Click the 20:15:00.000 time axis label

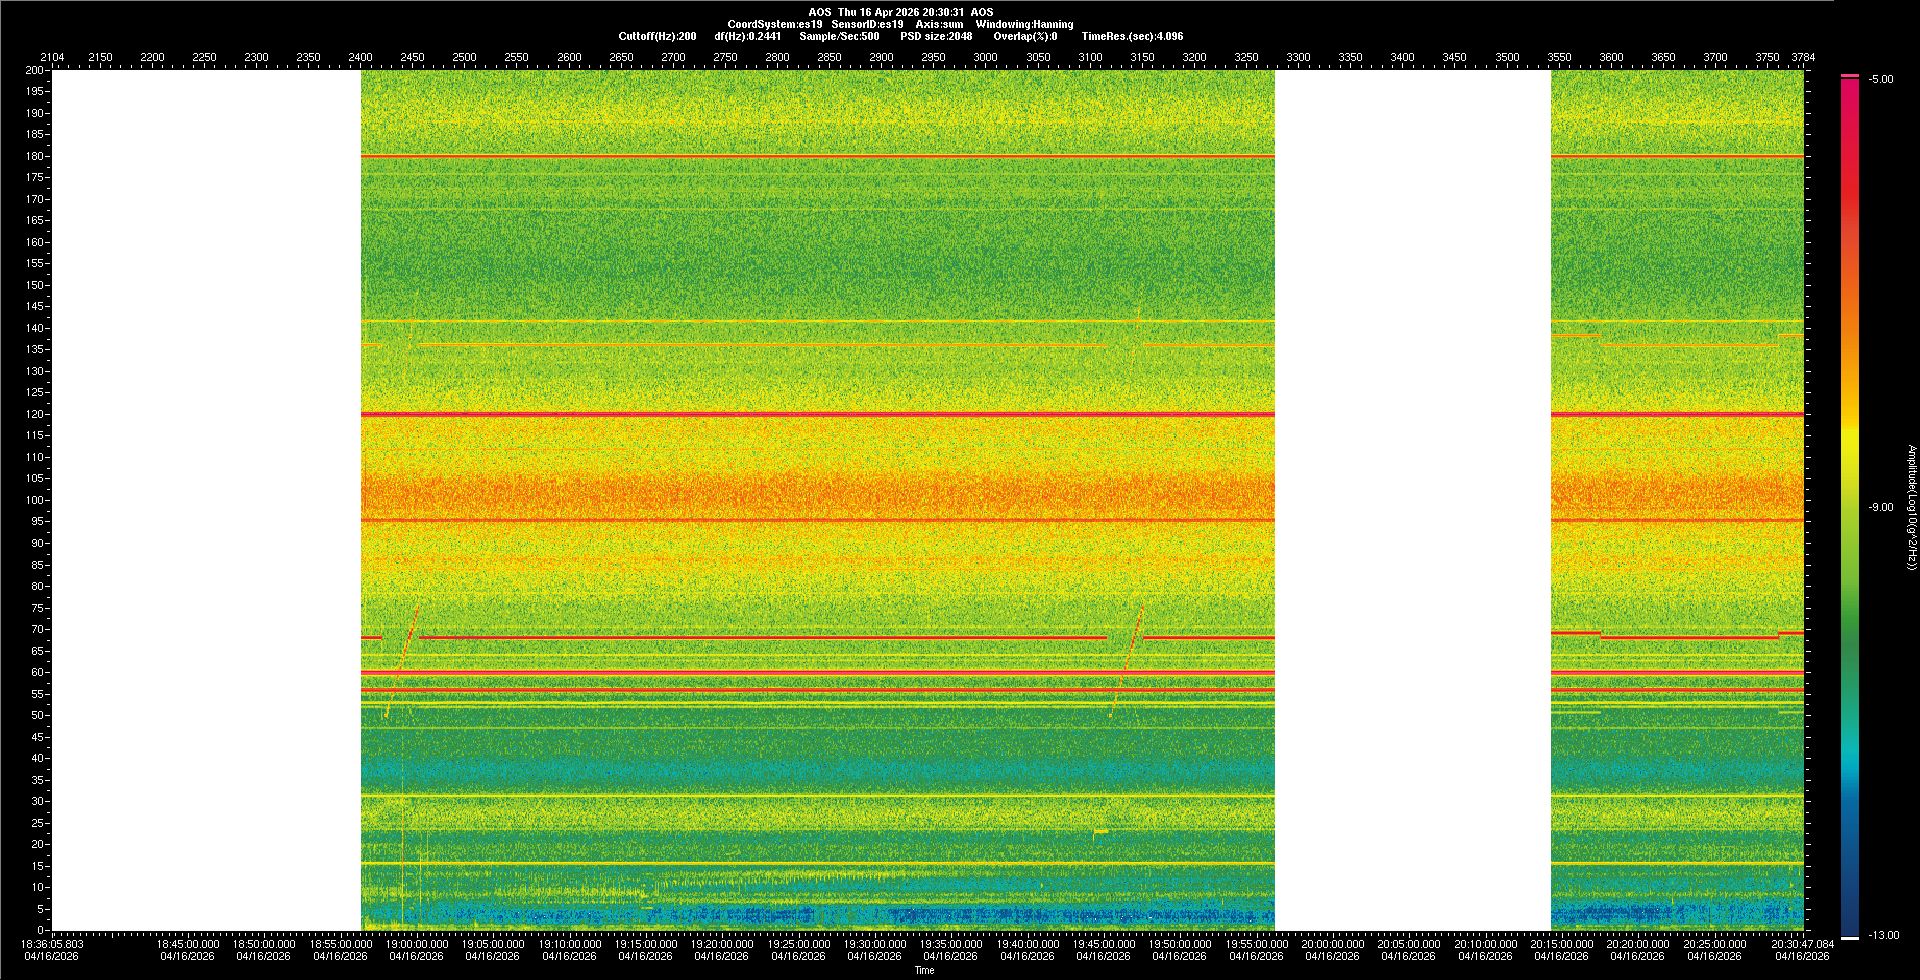(1561, 944)
